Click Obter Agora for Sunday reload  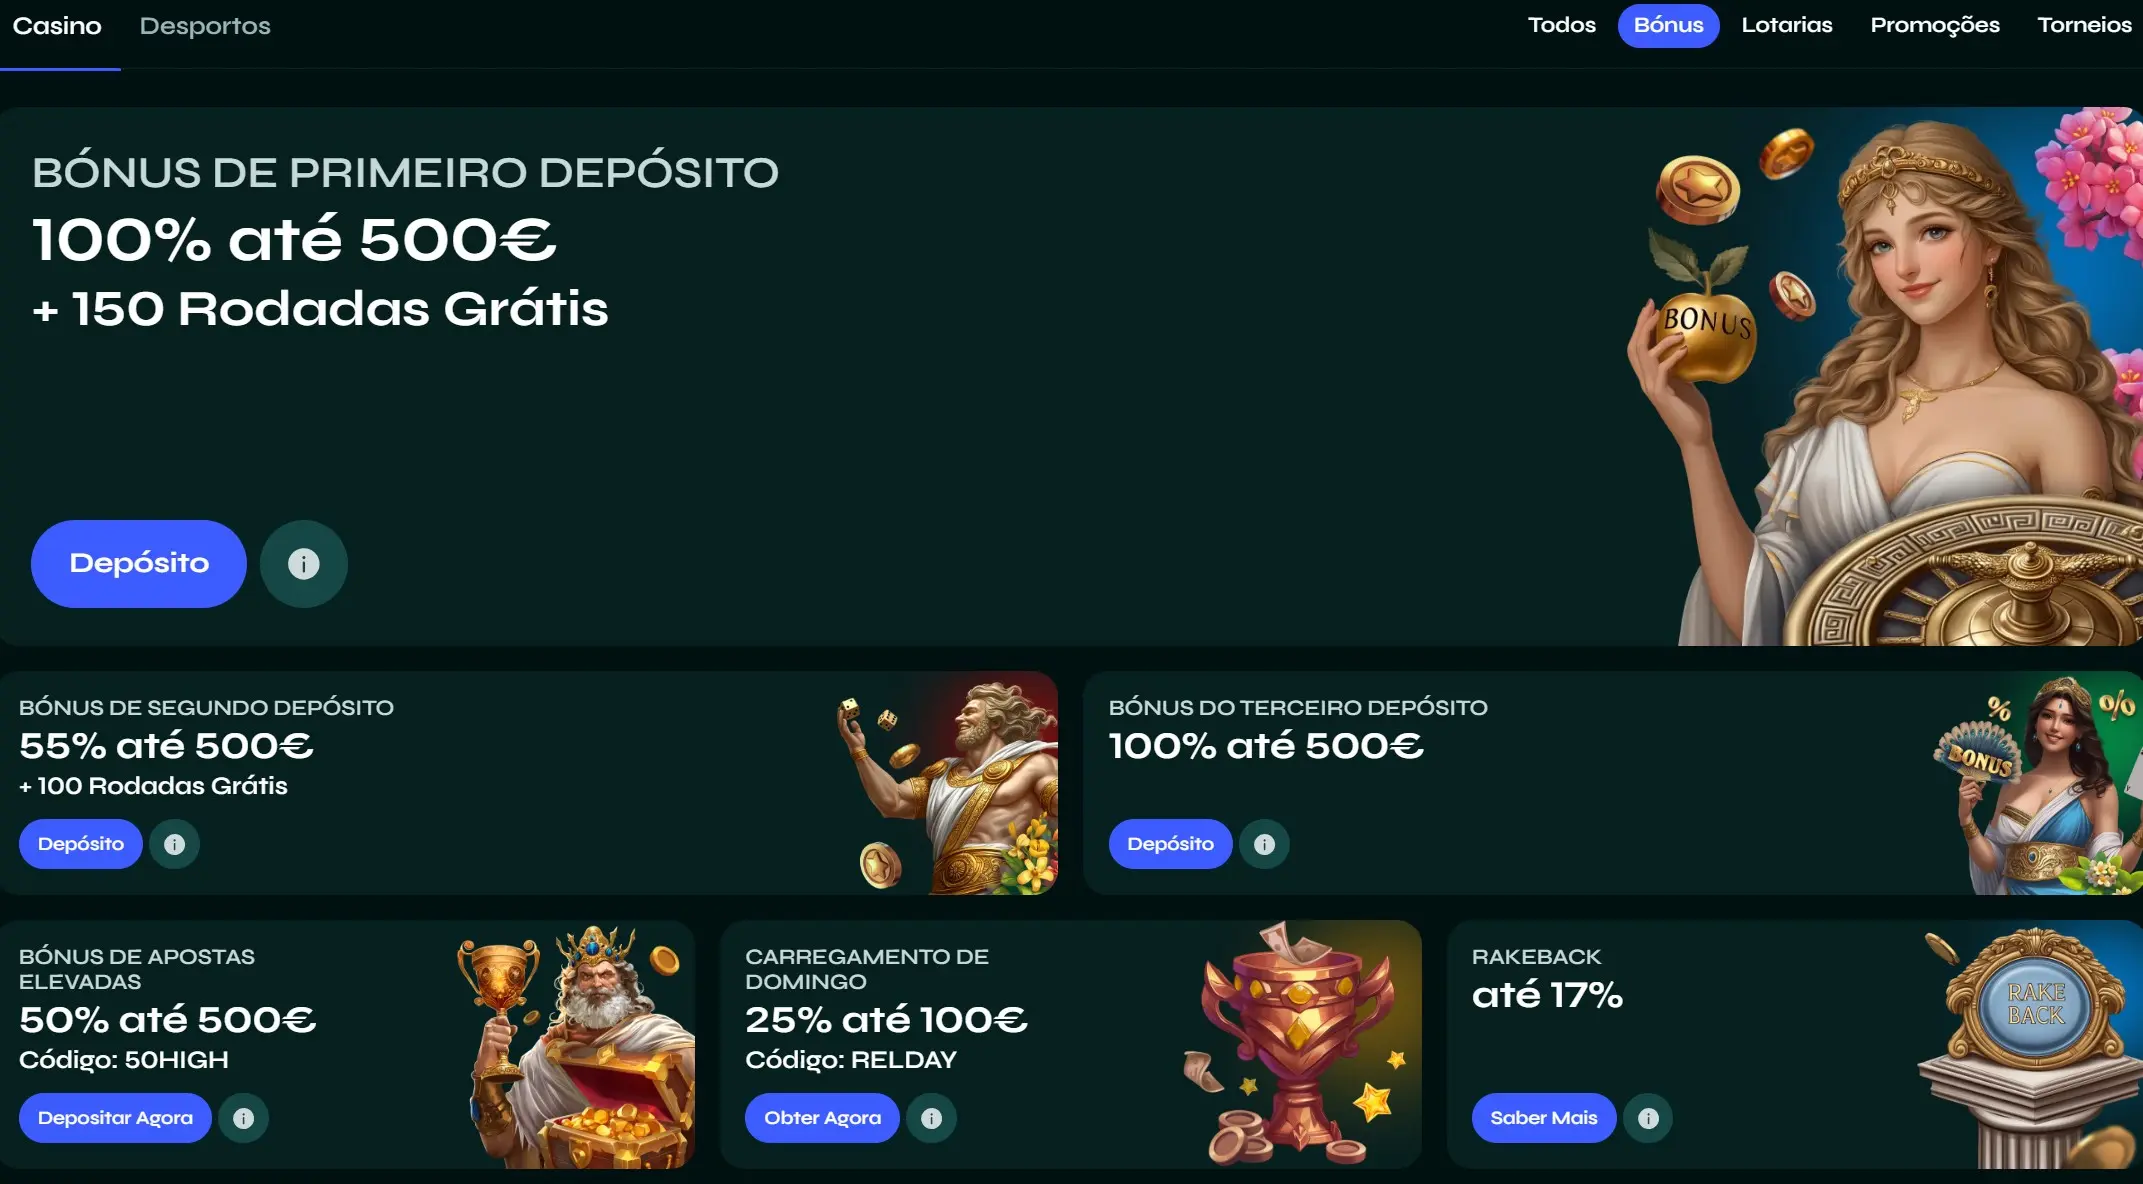(x=823, y=1118)
